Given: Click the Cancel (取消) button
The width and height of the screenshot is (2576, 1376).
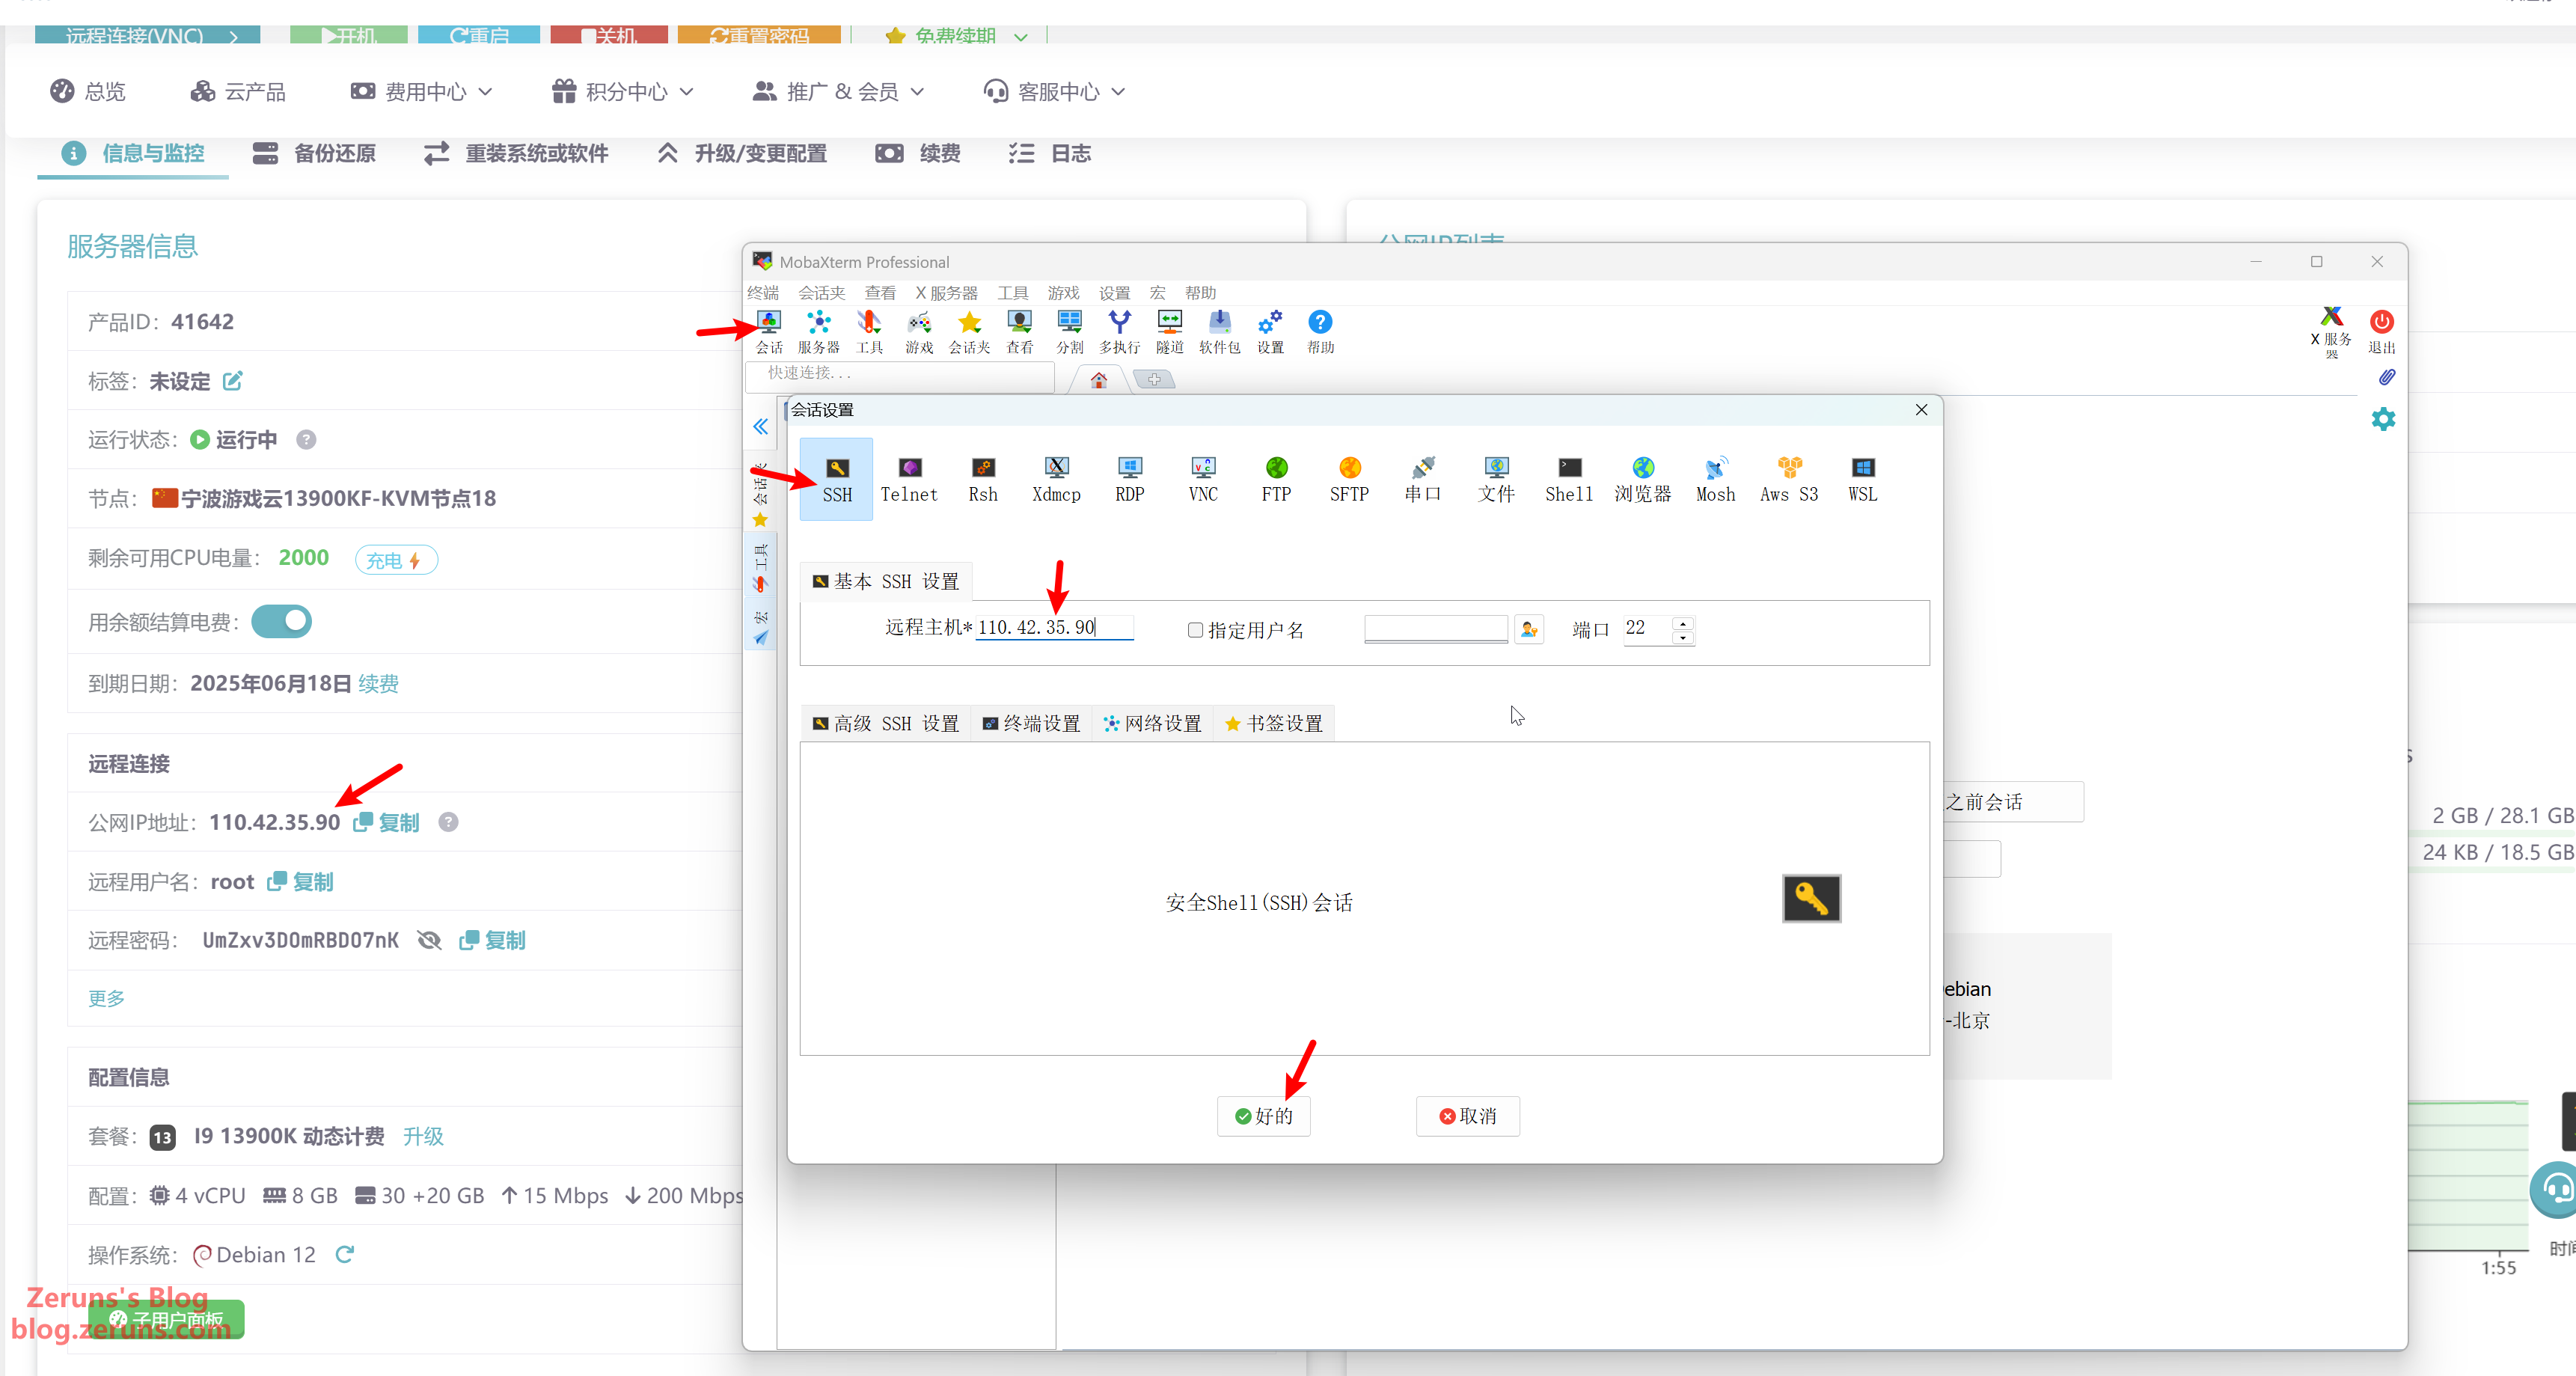Looking at the screenshot, I should (1468, 1116).
